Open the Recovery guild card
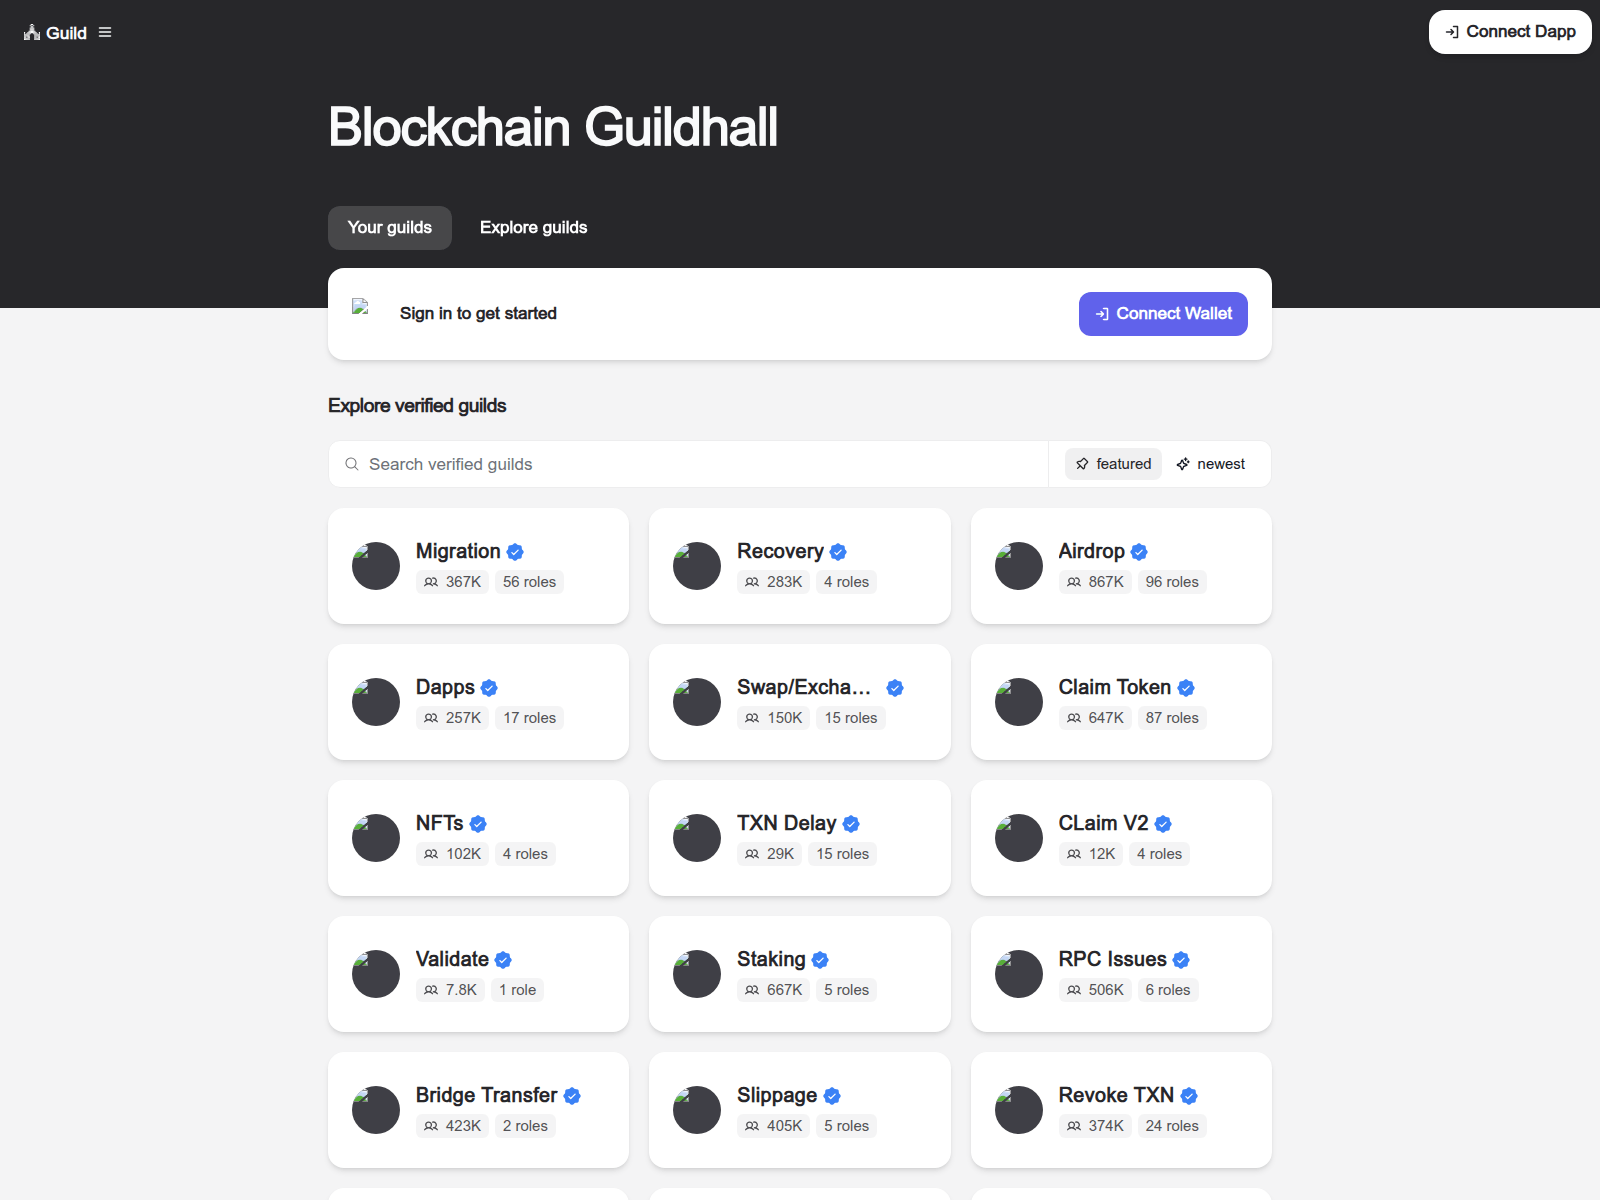 click(799, 566)
